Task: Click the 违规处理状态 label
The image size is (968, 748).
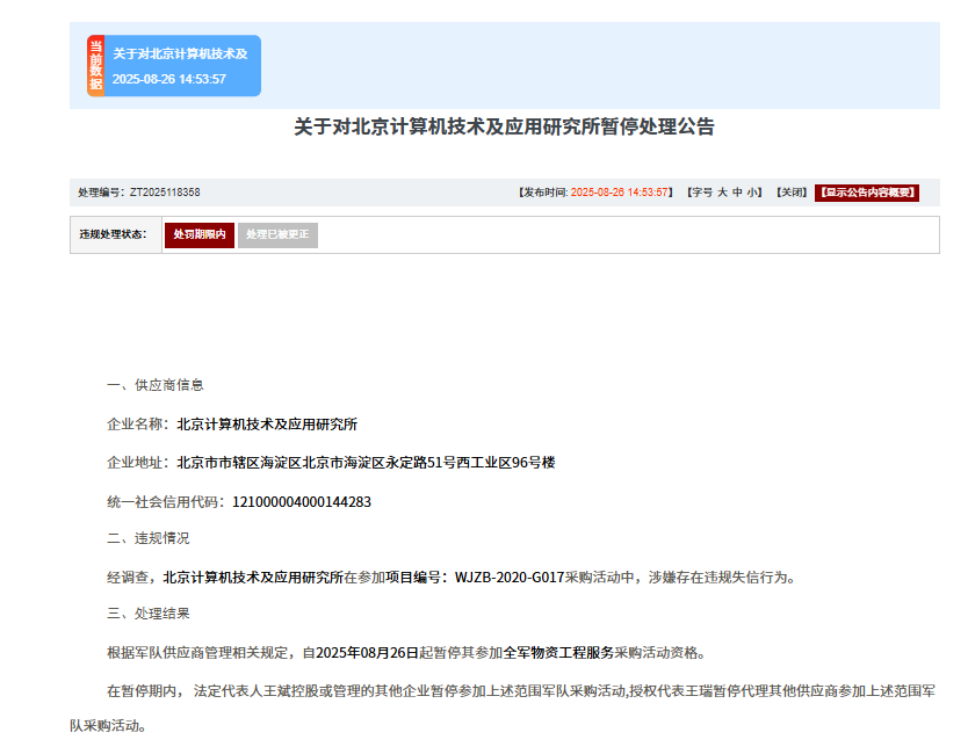Action: click(113, 235)
